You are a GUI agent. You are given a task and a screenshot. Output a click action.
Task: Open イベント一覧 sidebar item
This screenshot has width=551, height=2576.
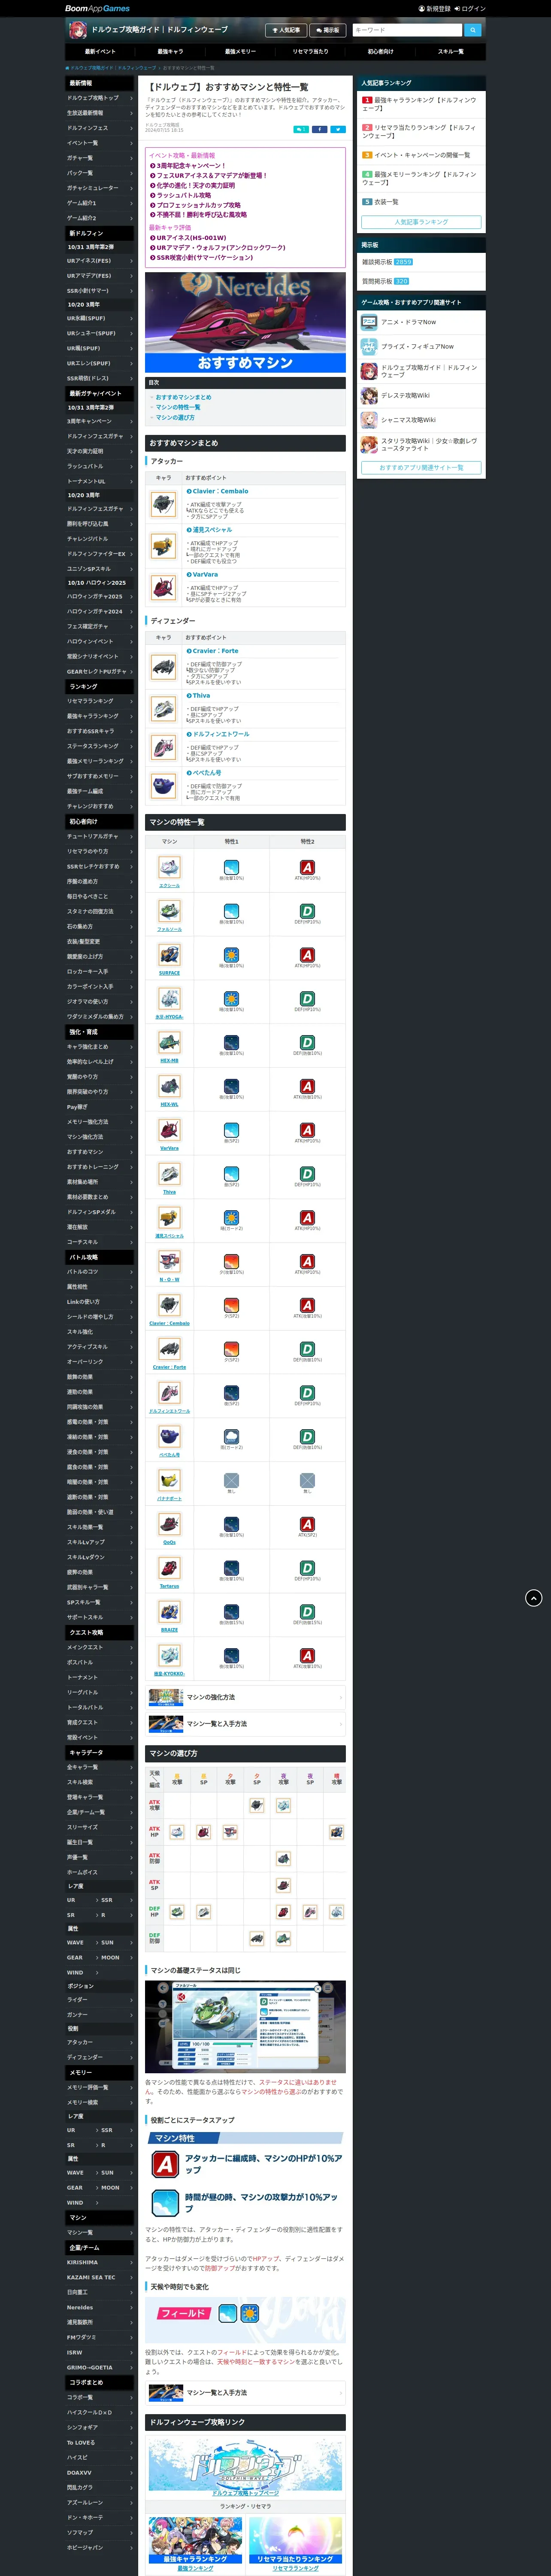click(x=100, y=143)
